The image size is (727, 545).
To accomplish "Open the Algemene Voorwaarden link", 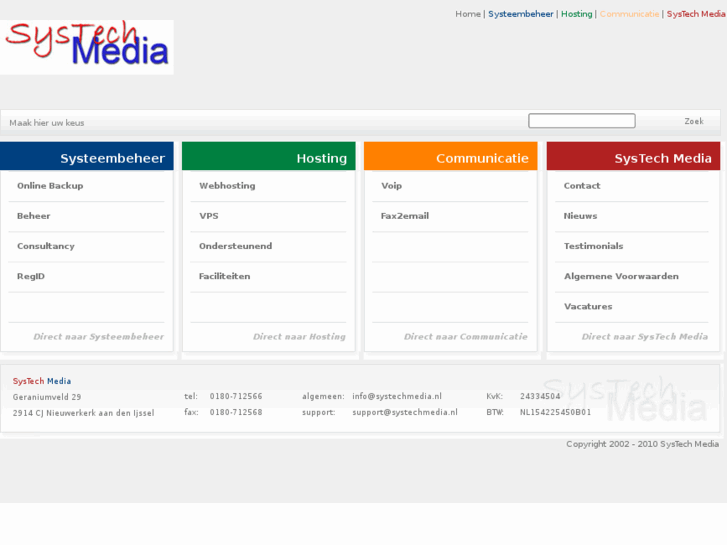I will point(621,276).
